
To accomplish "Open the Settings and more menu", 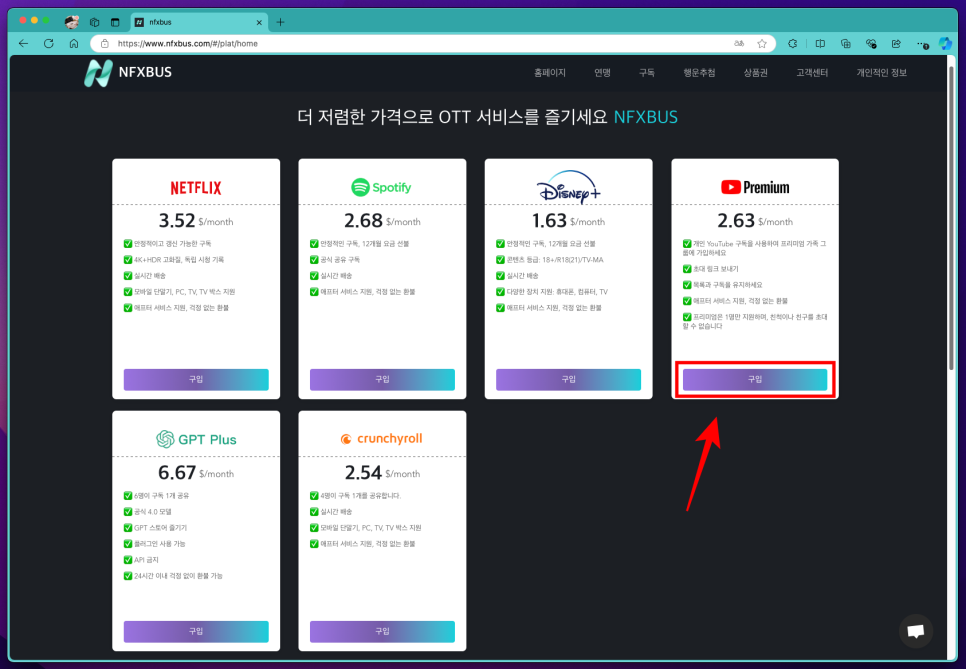I will pos(922,44).
